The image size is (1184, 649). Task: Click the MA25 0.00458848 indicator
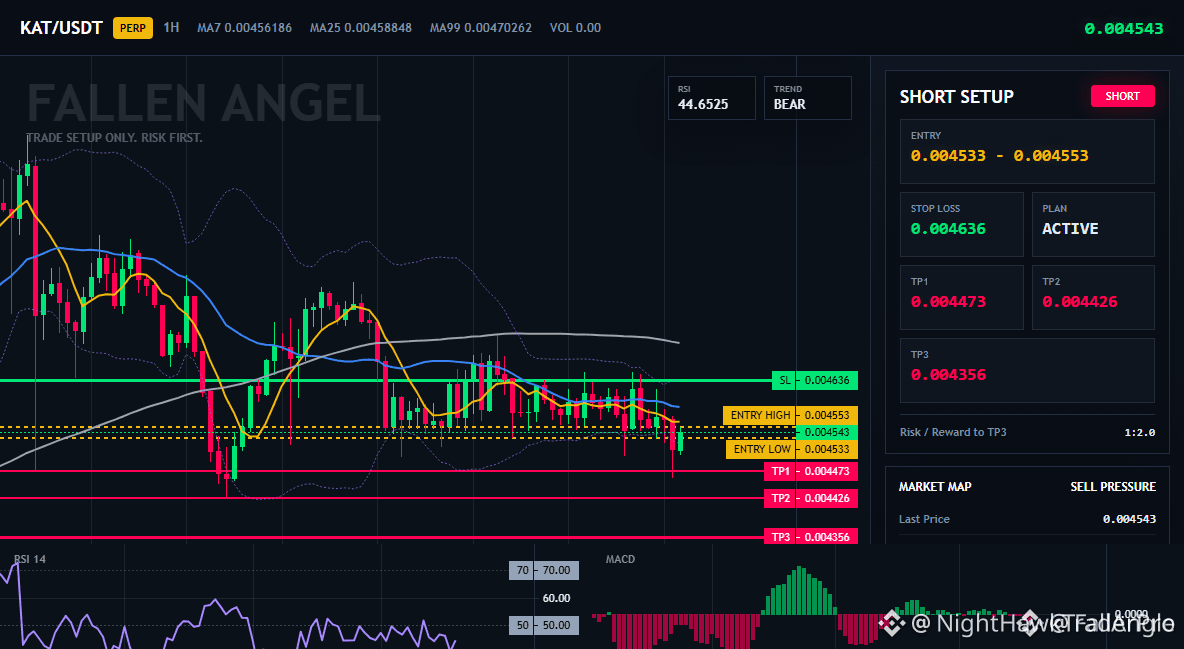tap(361, 28)
